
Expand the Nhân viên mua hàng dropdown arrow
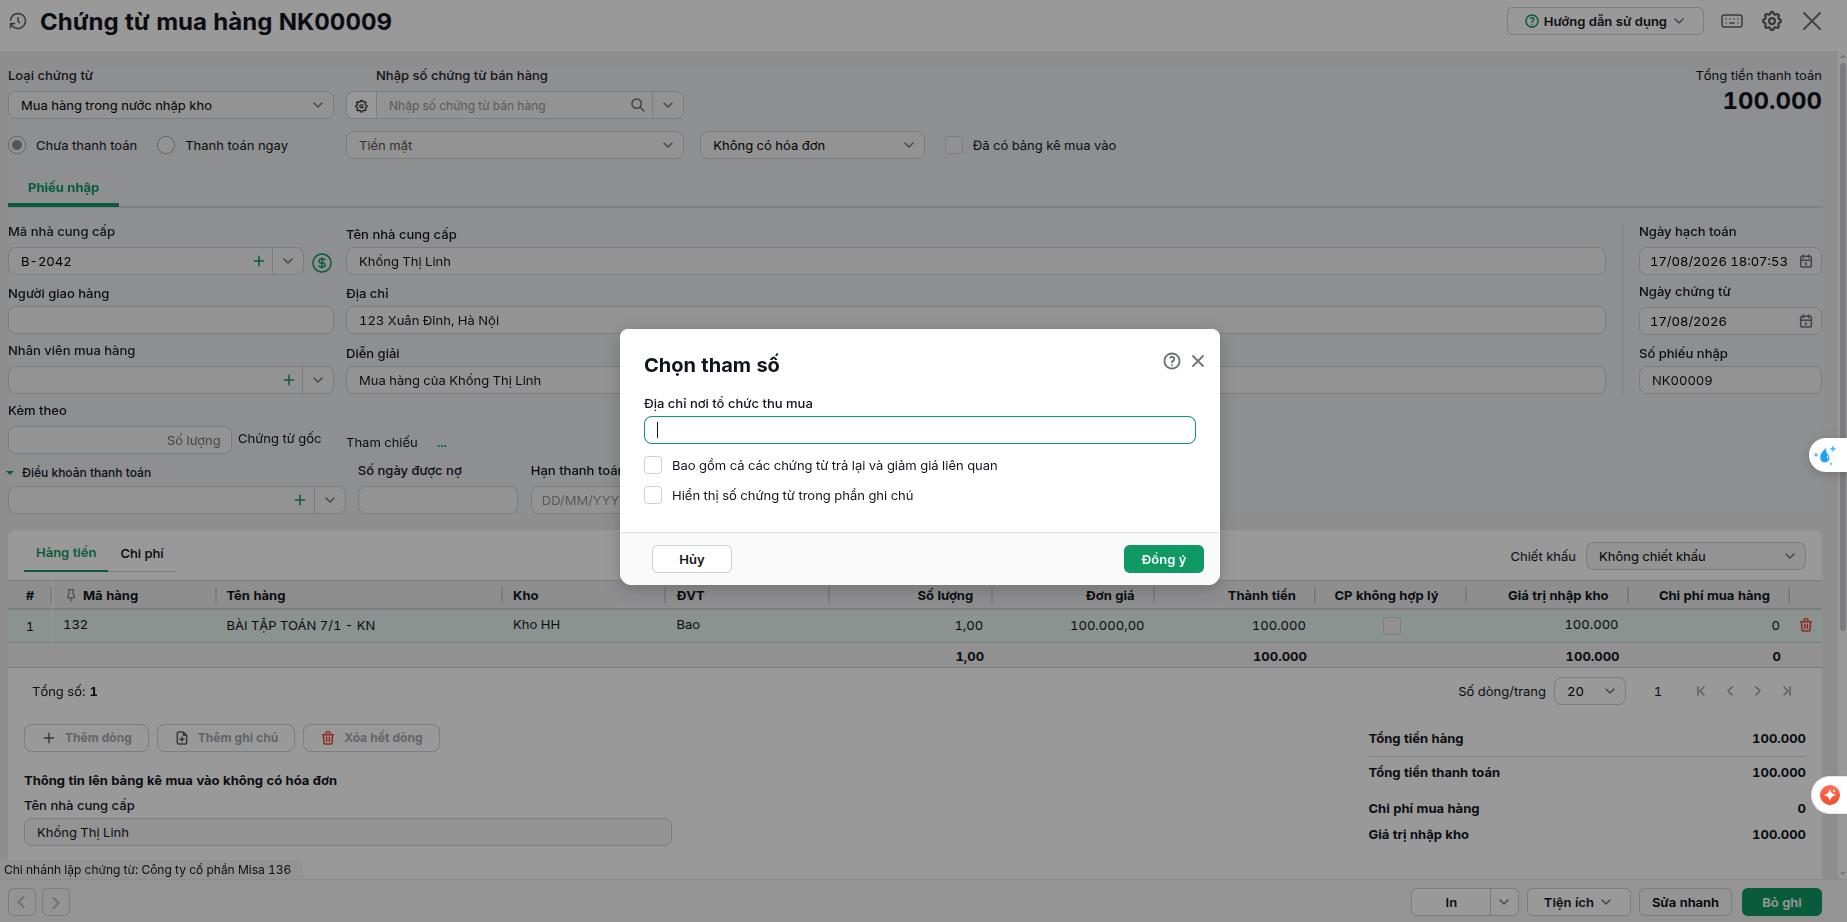[x=319, y=380]
